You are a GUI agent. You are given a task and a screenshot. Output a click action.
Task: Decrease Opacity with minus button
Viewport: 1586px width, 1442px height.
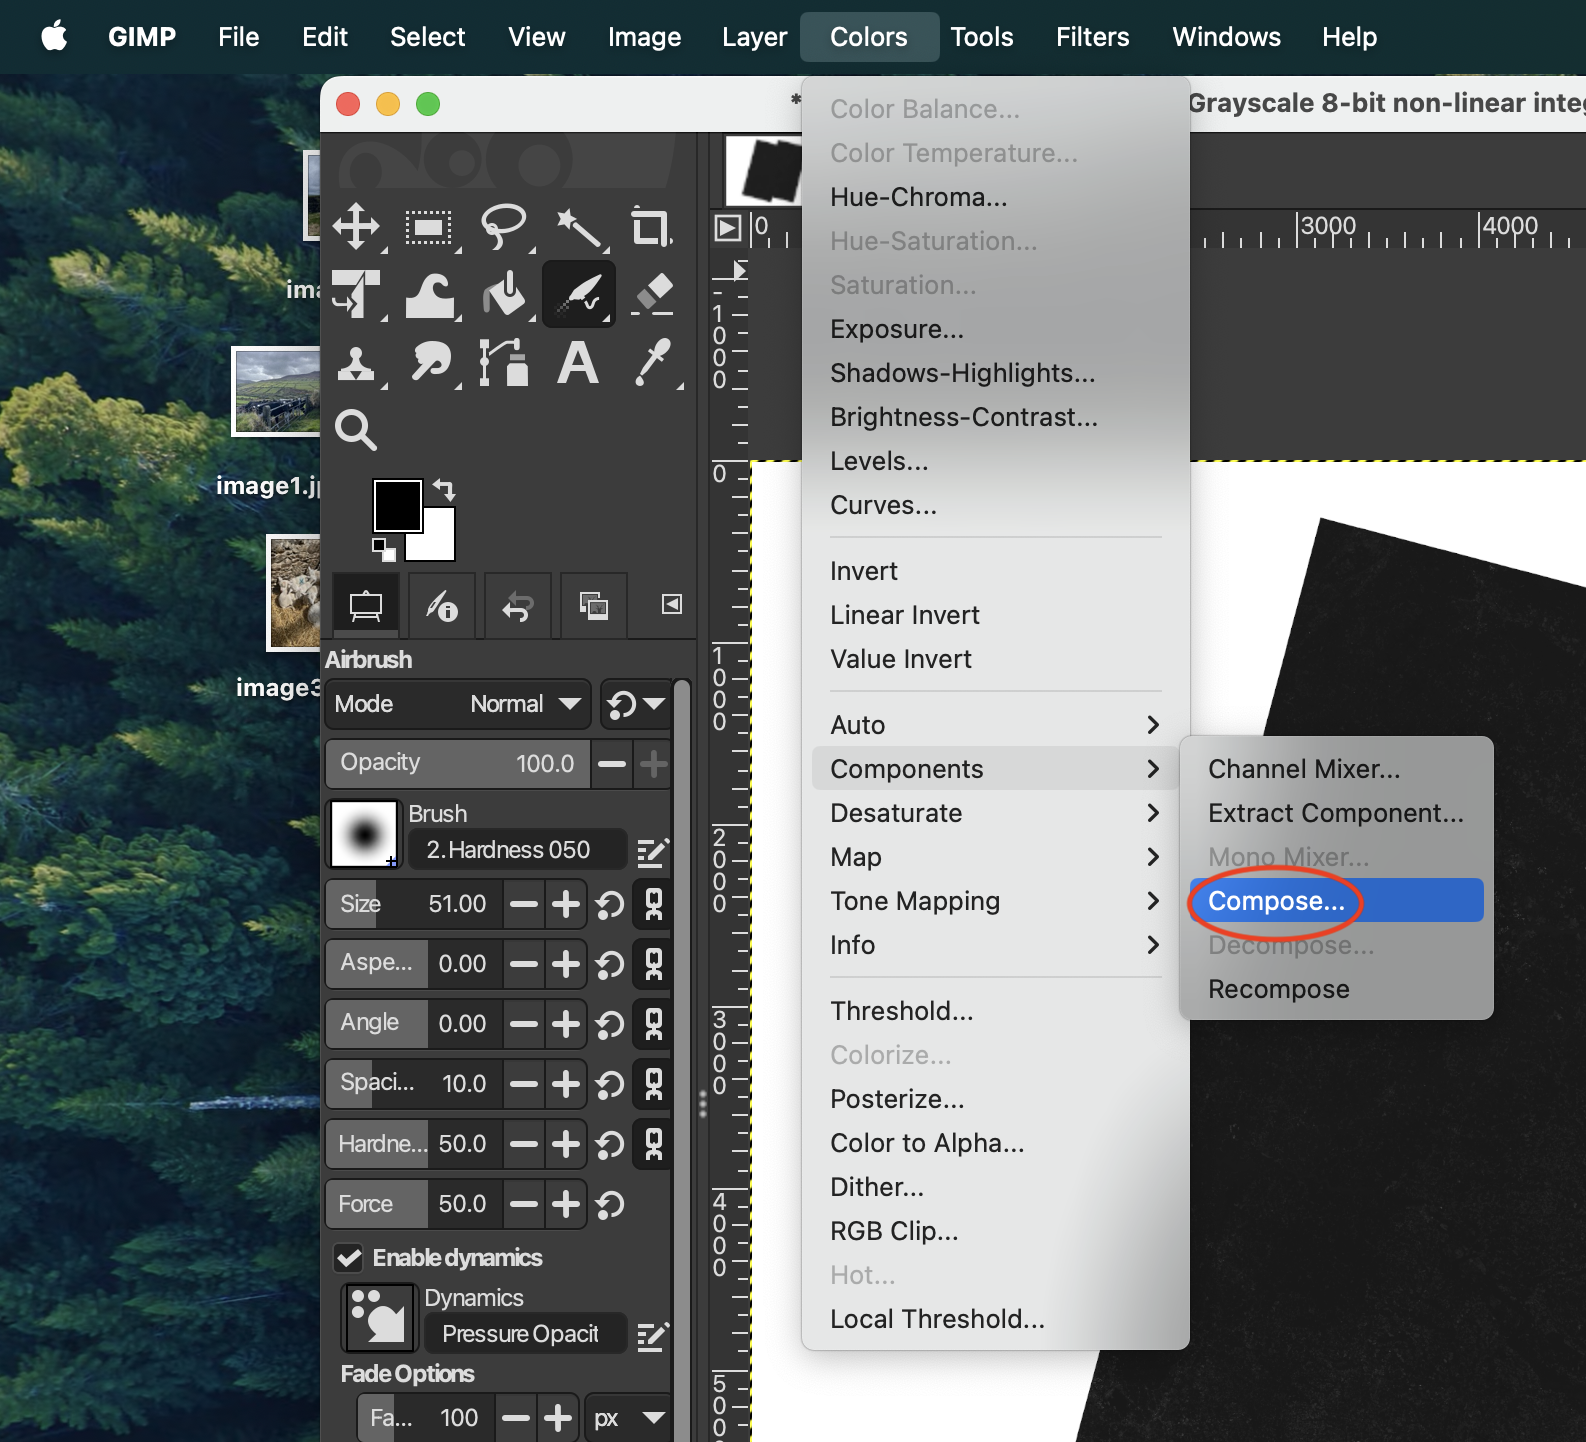611,764
